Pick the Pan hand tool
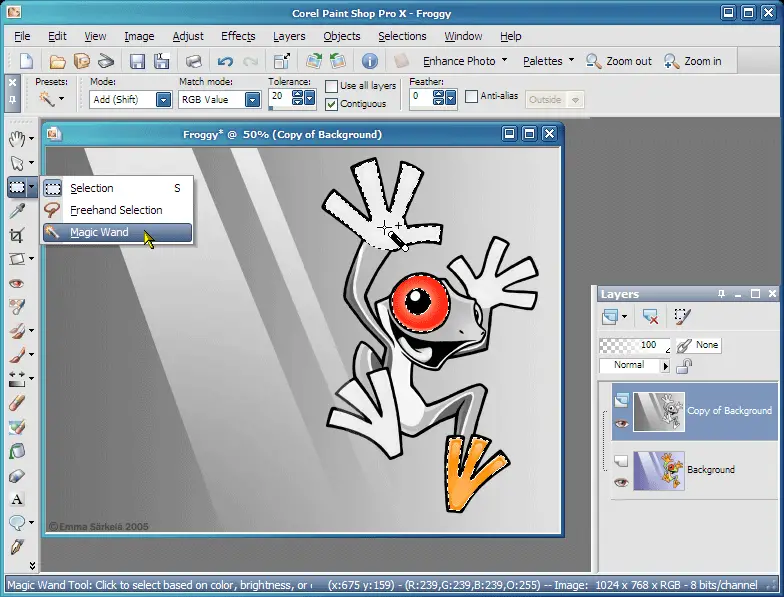The width and height of the screenshot is (784, 597). [16, 138]
